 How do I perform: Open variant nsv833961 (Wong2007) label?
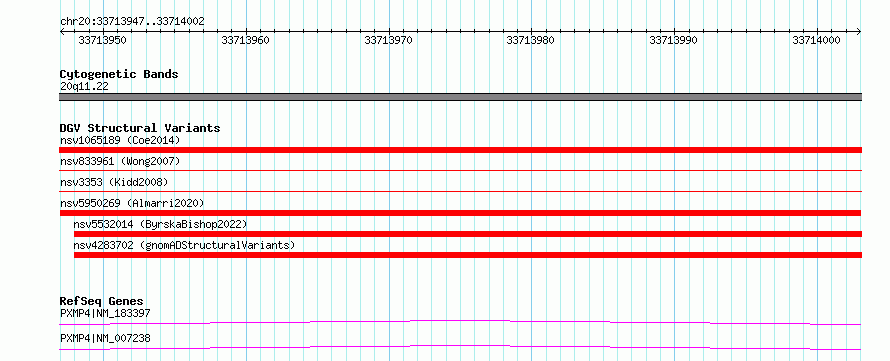[120, 161]
